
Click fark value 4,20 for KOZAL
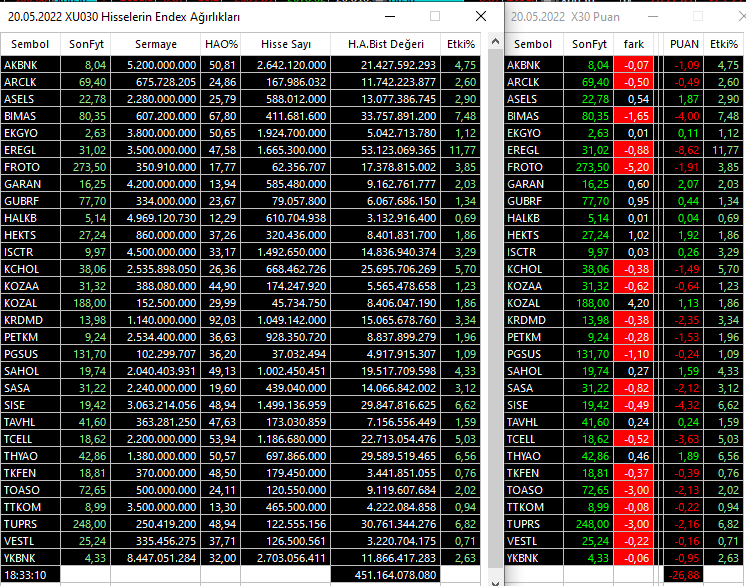(634, 303)
